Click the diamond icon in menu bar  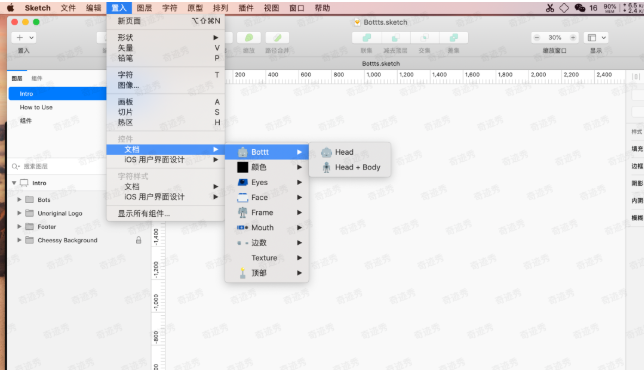(564, 8)
